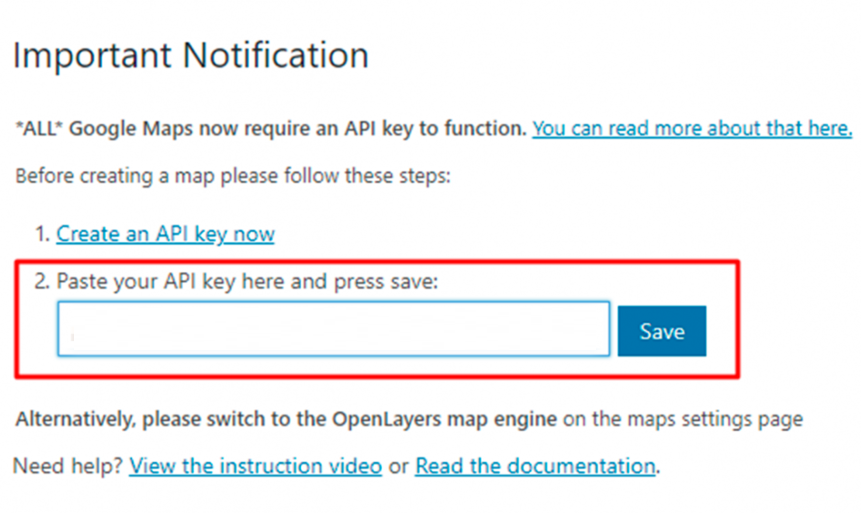Viewport: 861px width, 513px height.
Task: Open the 'Read the documentation' link
Action: click(x=535, y=466)
